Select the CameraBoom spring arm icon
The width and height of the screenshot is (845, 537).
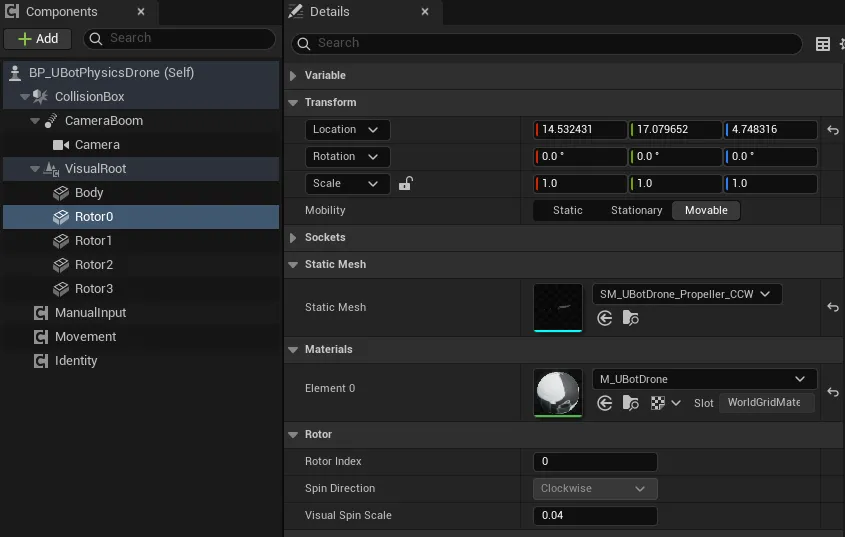click(x=51, y=121)
